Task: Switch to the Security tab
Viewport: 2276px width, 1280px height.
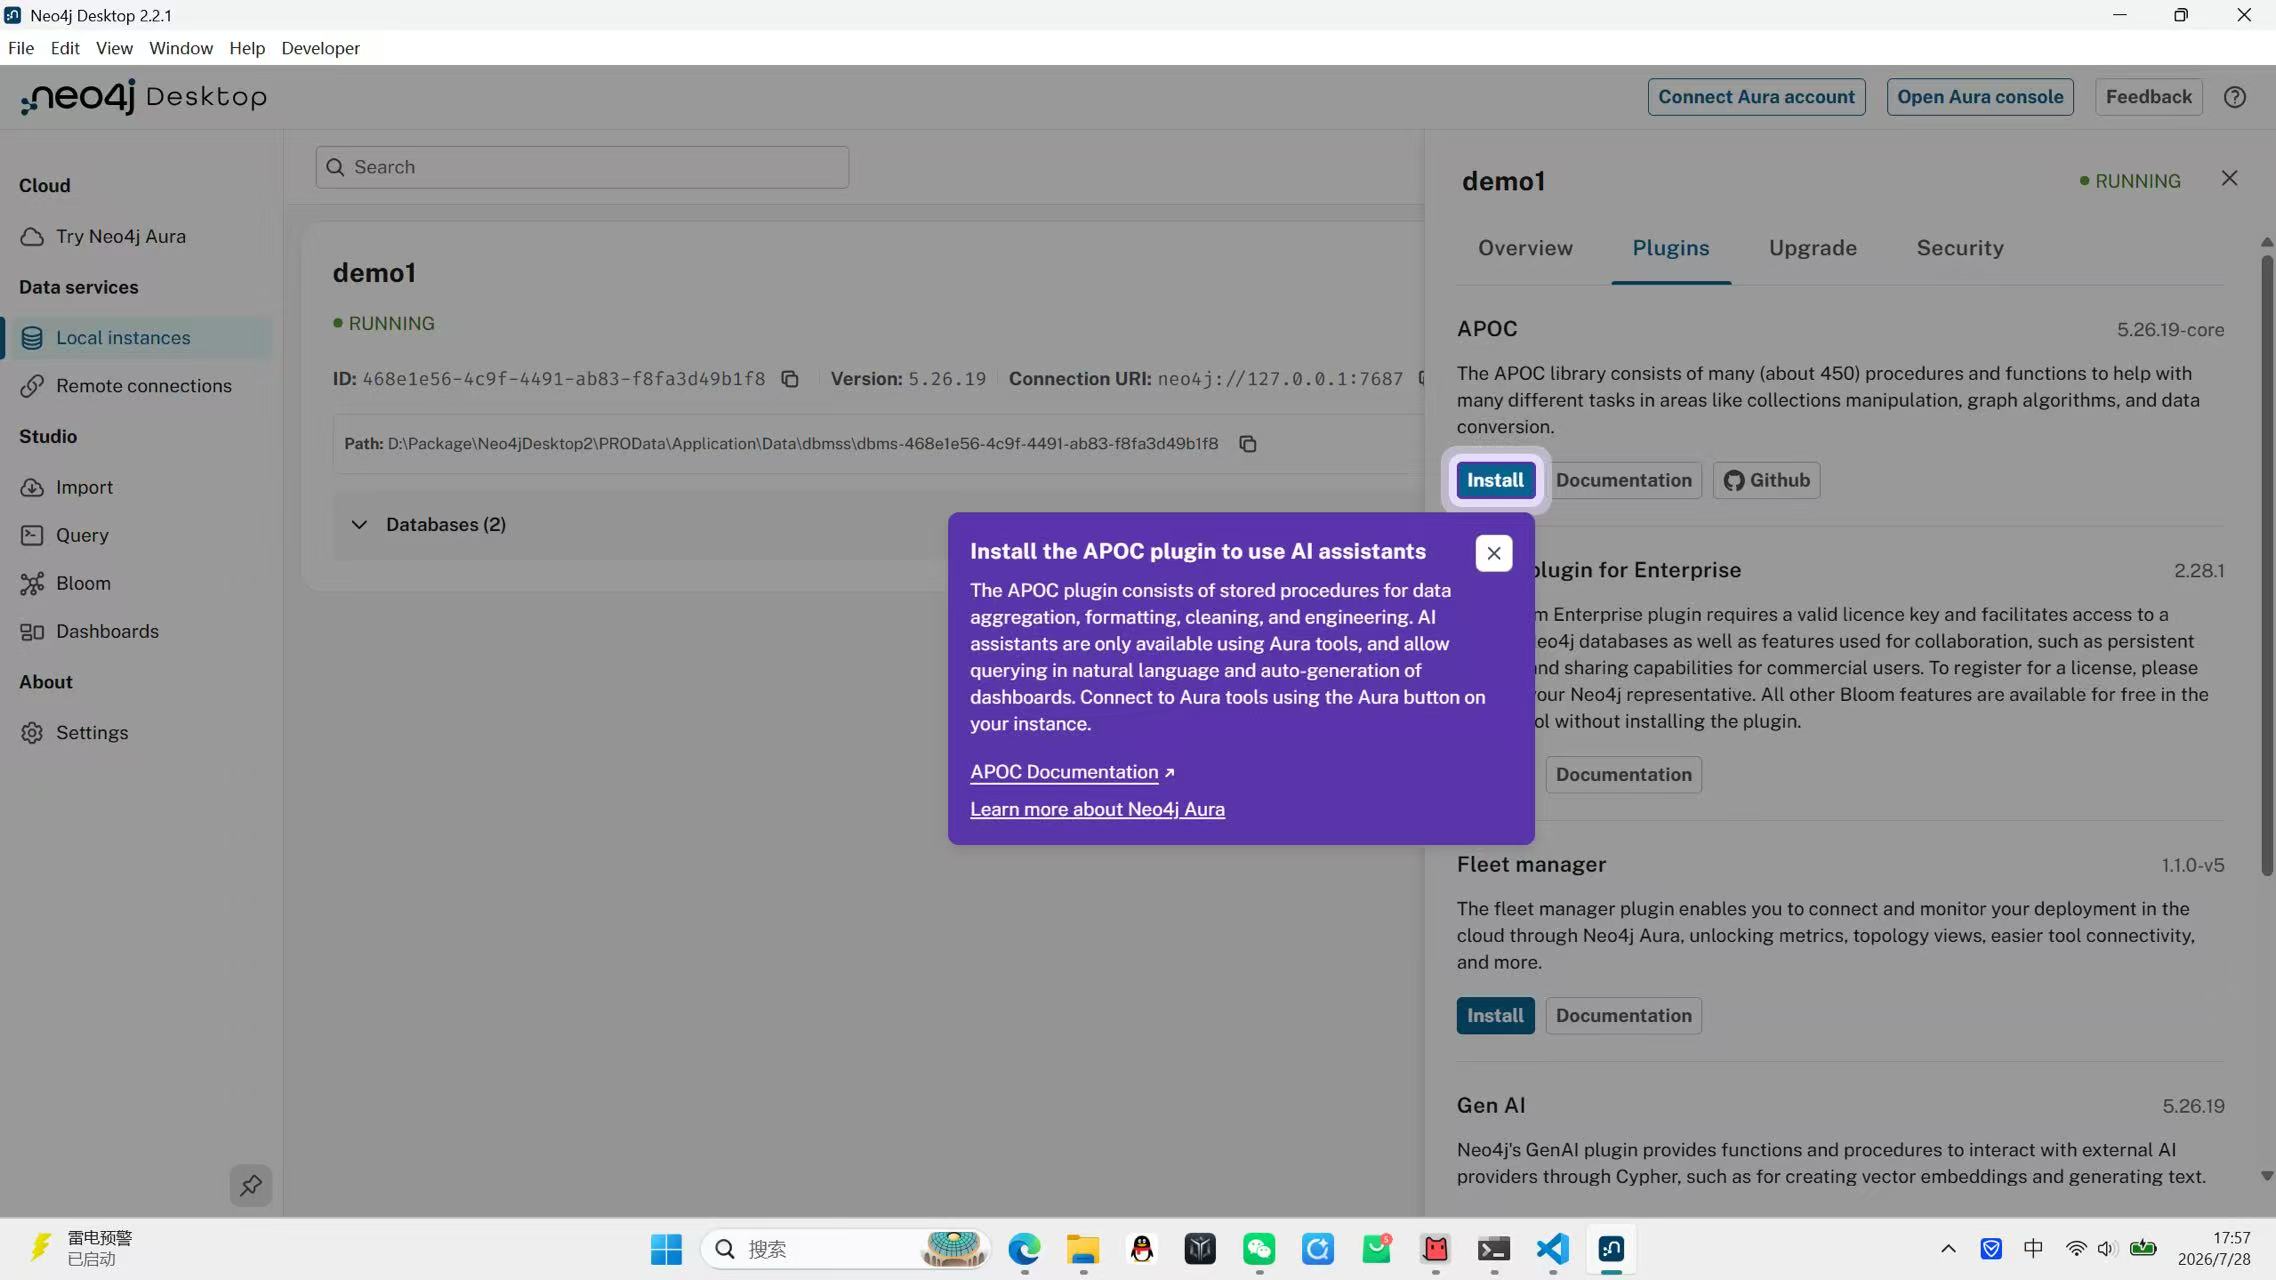Action: [x=1960, y=248]
